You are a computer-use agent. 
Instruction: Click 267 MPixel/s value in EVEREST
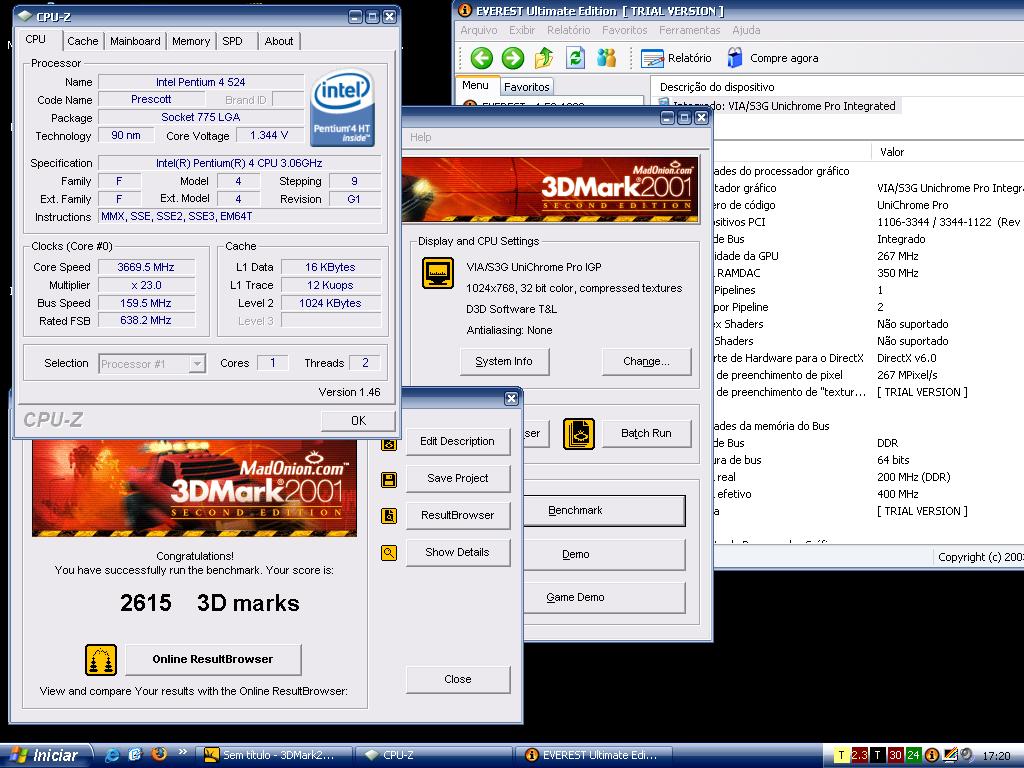(907, 375)
